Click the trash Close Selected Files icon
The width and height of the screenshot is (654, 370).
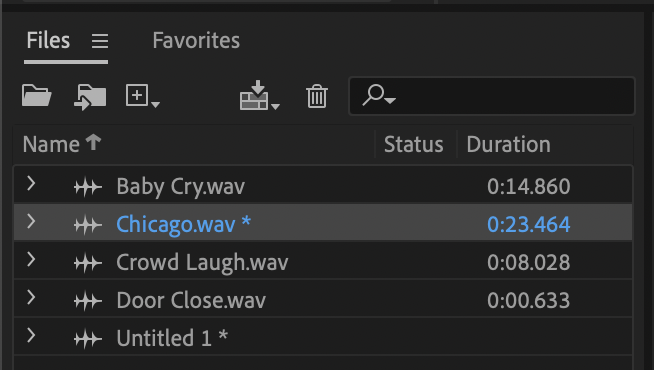tap(317, 96)
